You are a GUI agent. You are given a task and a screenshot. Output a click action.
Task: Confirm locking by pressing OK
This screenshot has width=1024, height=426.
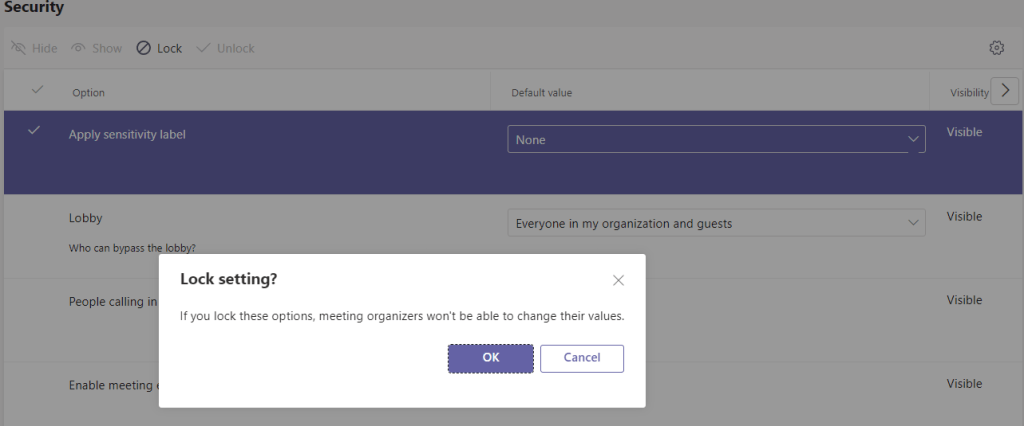point(490,358)
